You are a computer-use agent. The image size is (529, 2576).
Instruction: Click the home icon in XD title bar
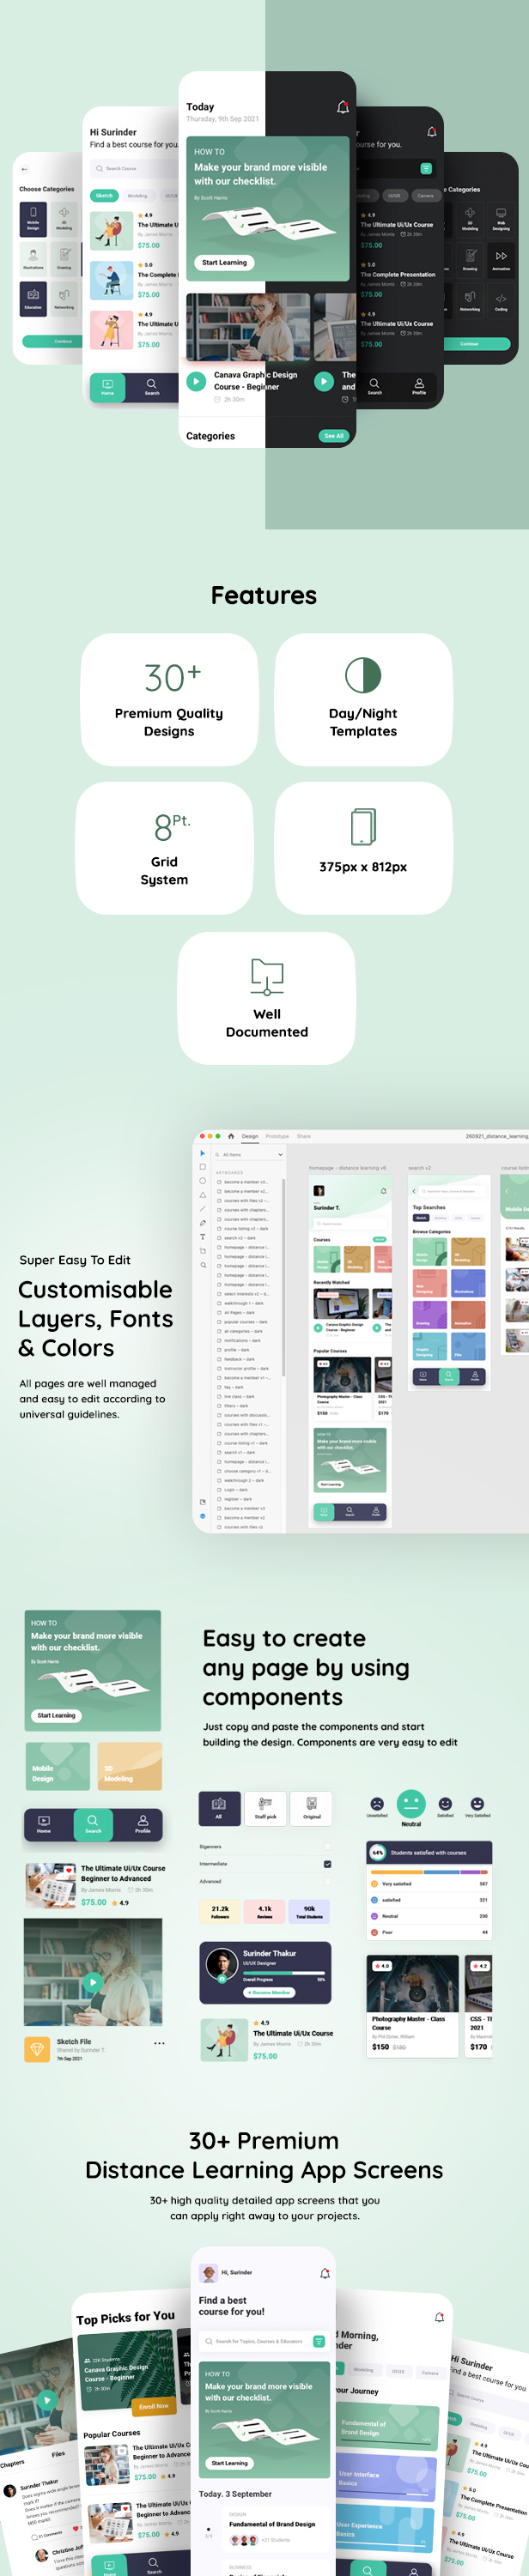click(231, 1136)
